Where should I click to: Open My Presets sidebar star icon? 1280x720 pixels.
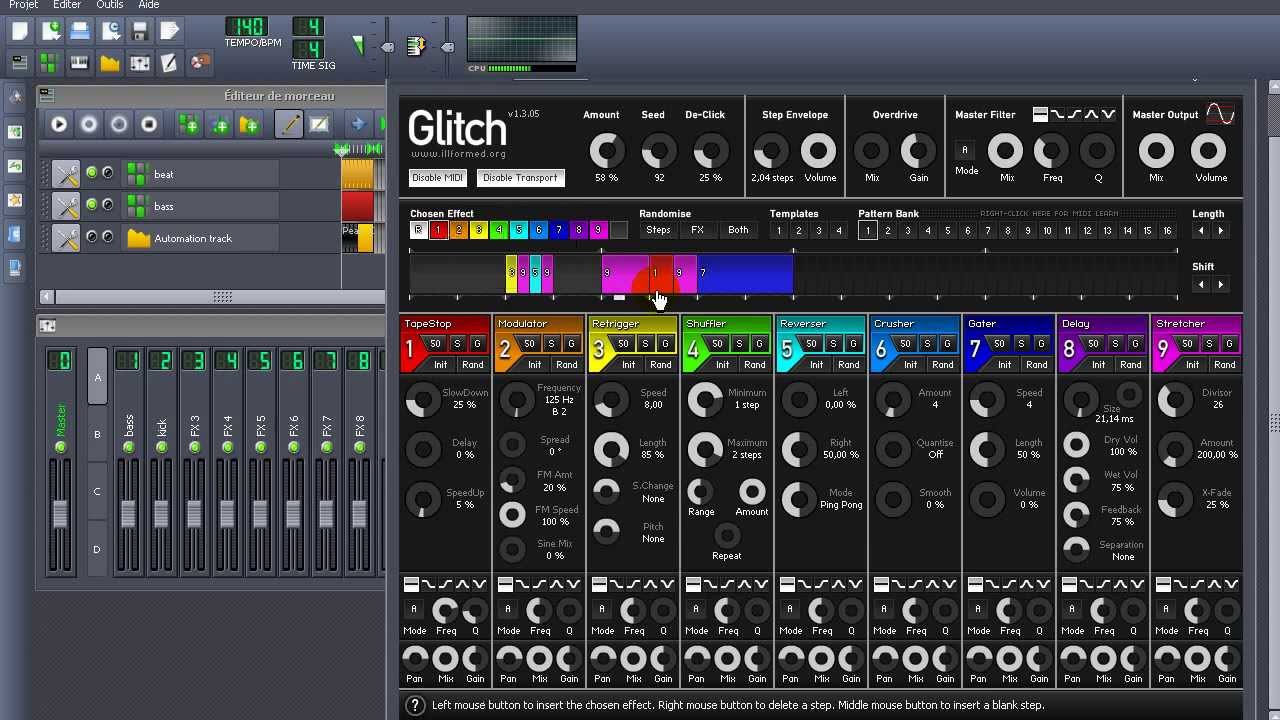(x=15, y=200)
